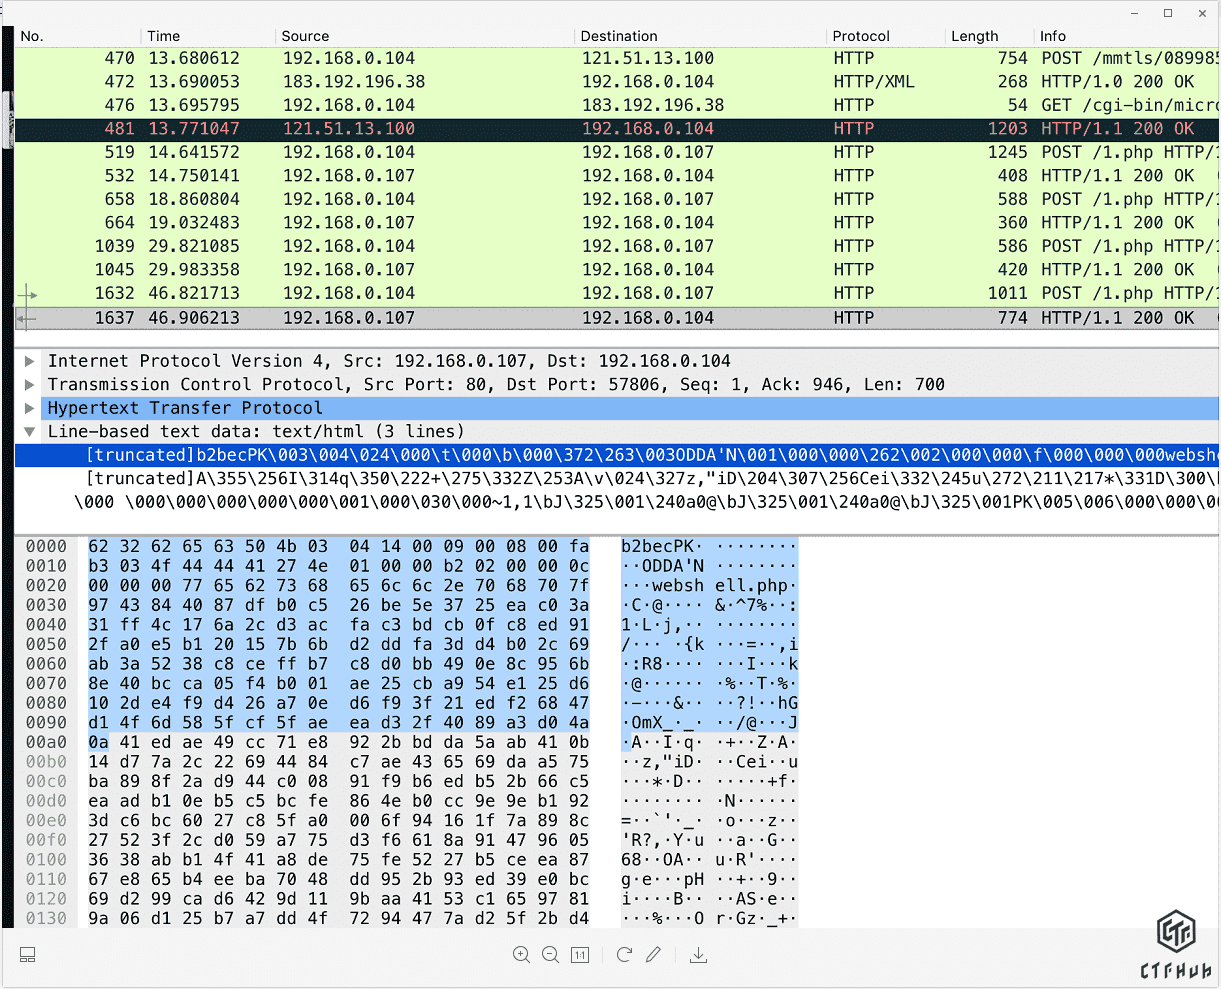Rotate the image with the rotate icon
1221x989 pixels.
coord(624,955)
